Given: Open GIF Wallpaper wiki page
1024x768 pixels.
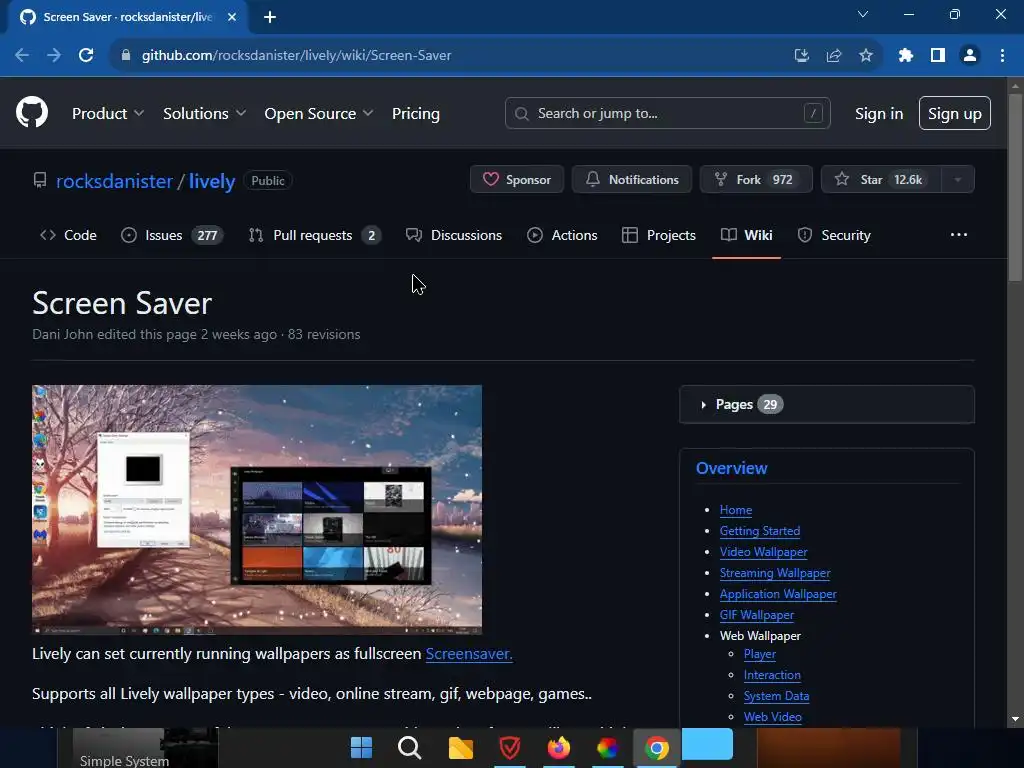Looking at the screenshot, I should (757, 615).
